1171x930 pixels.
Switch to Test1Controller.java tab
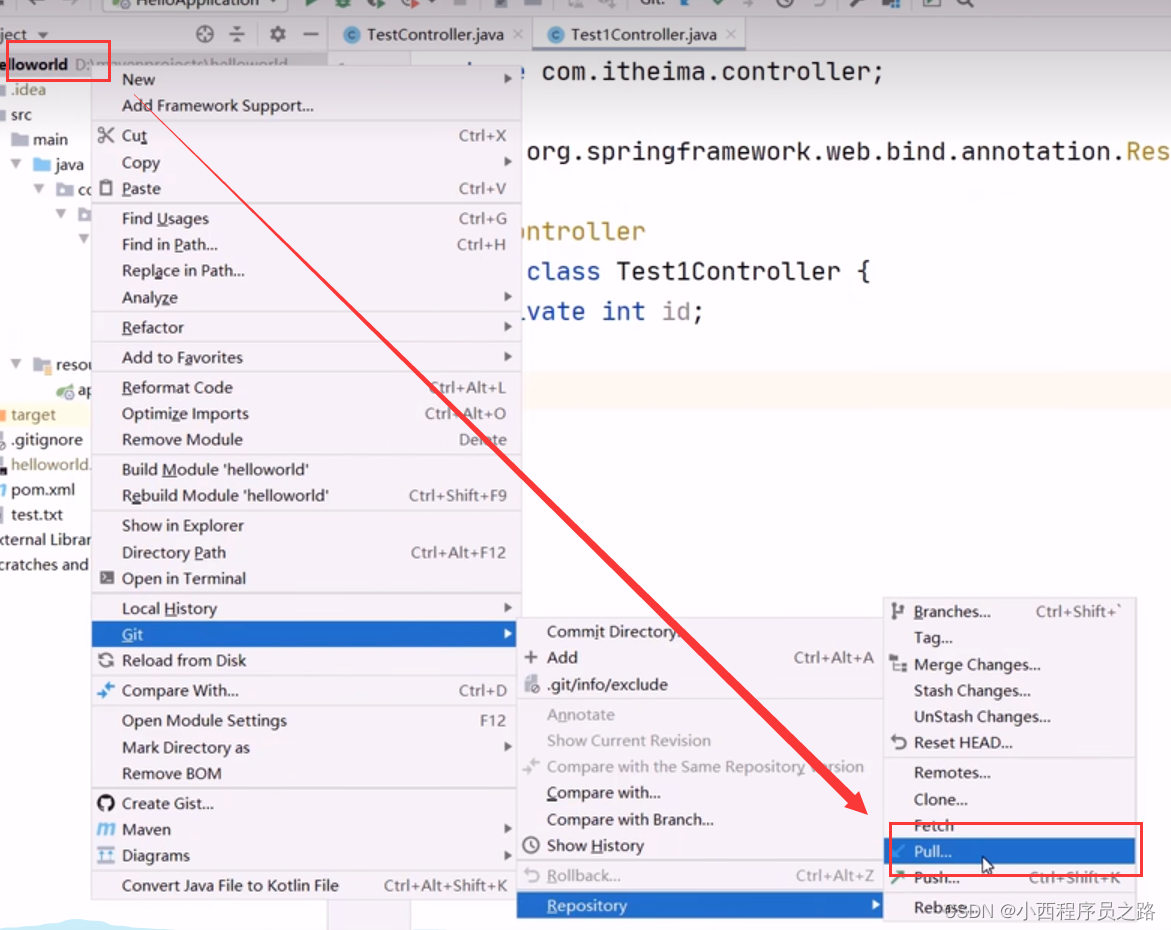[643, 34]
